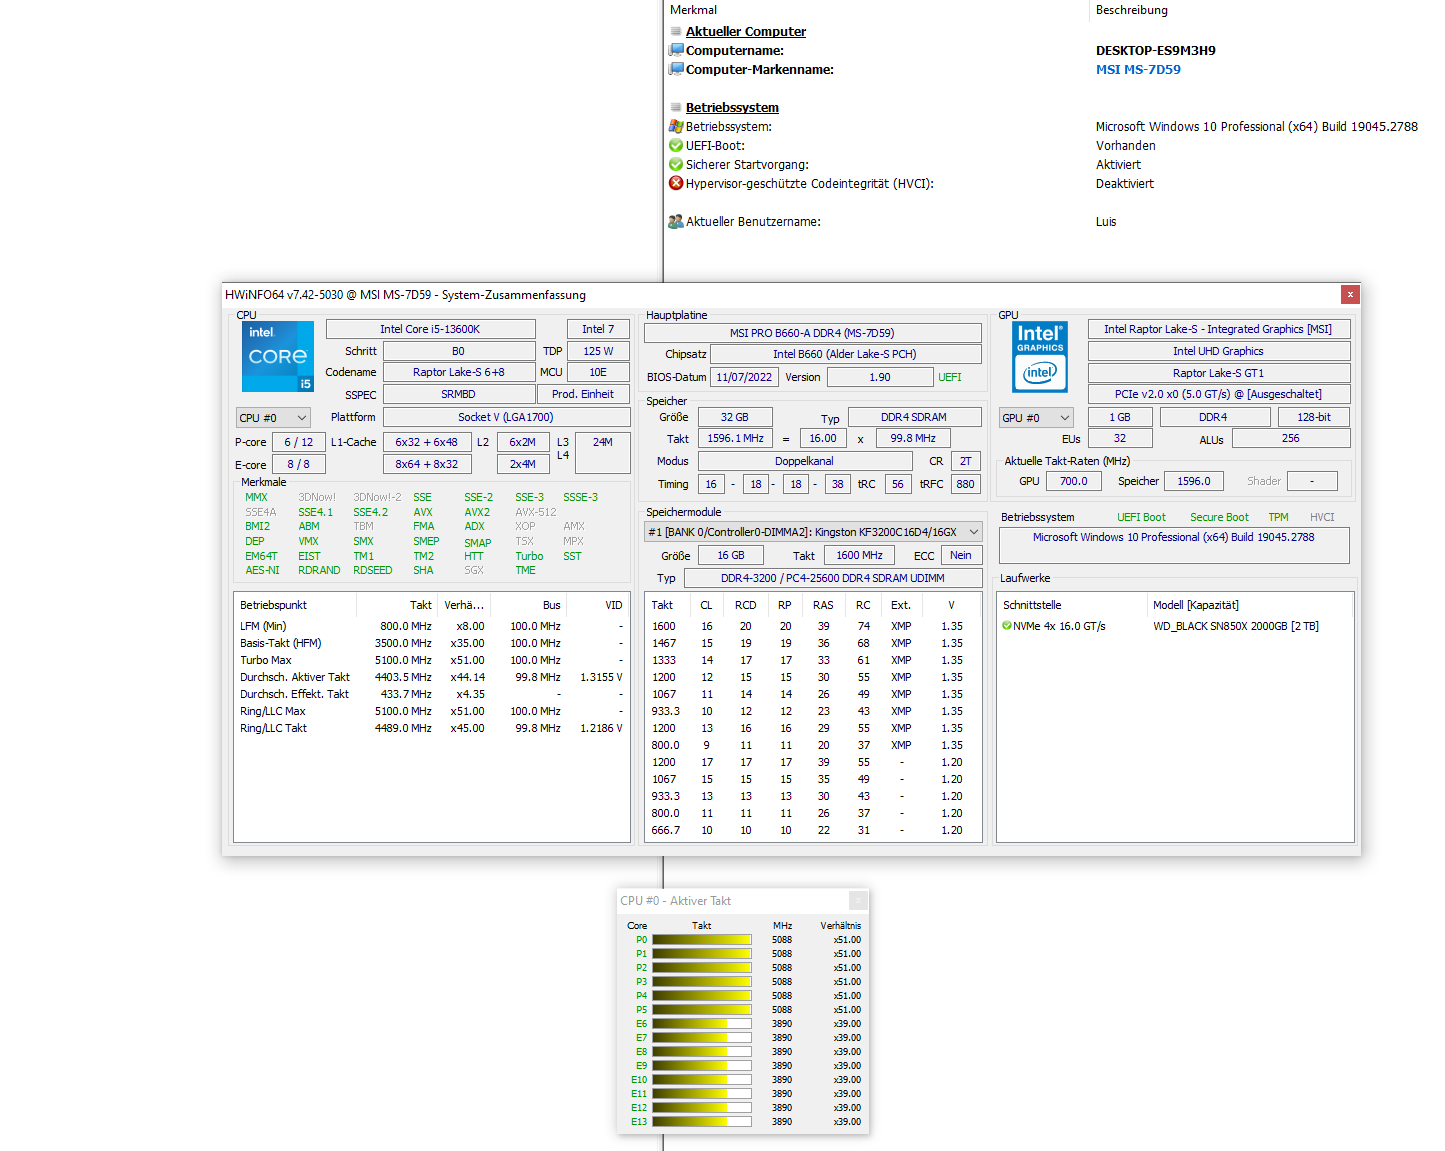
Task: Click the P0 core clock bar
Action: (702, 939)
